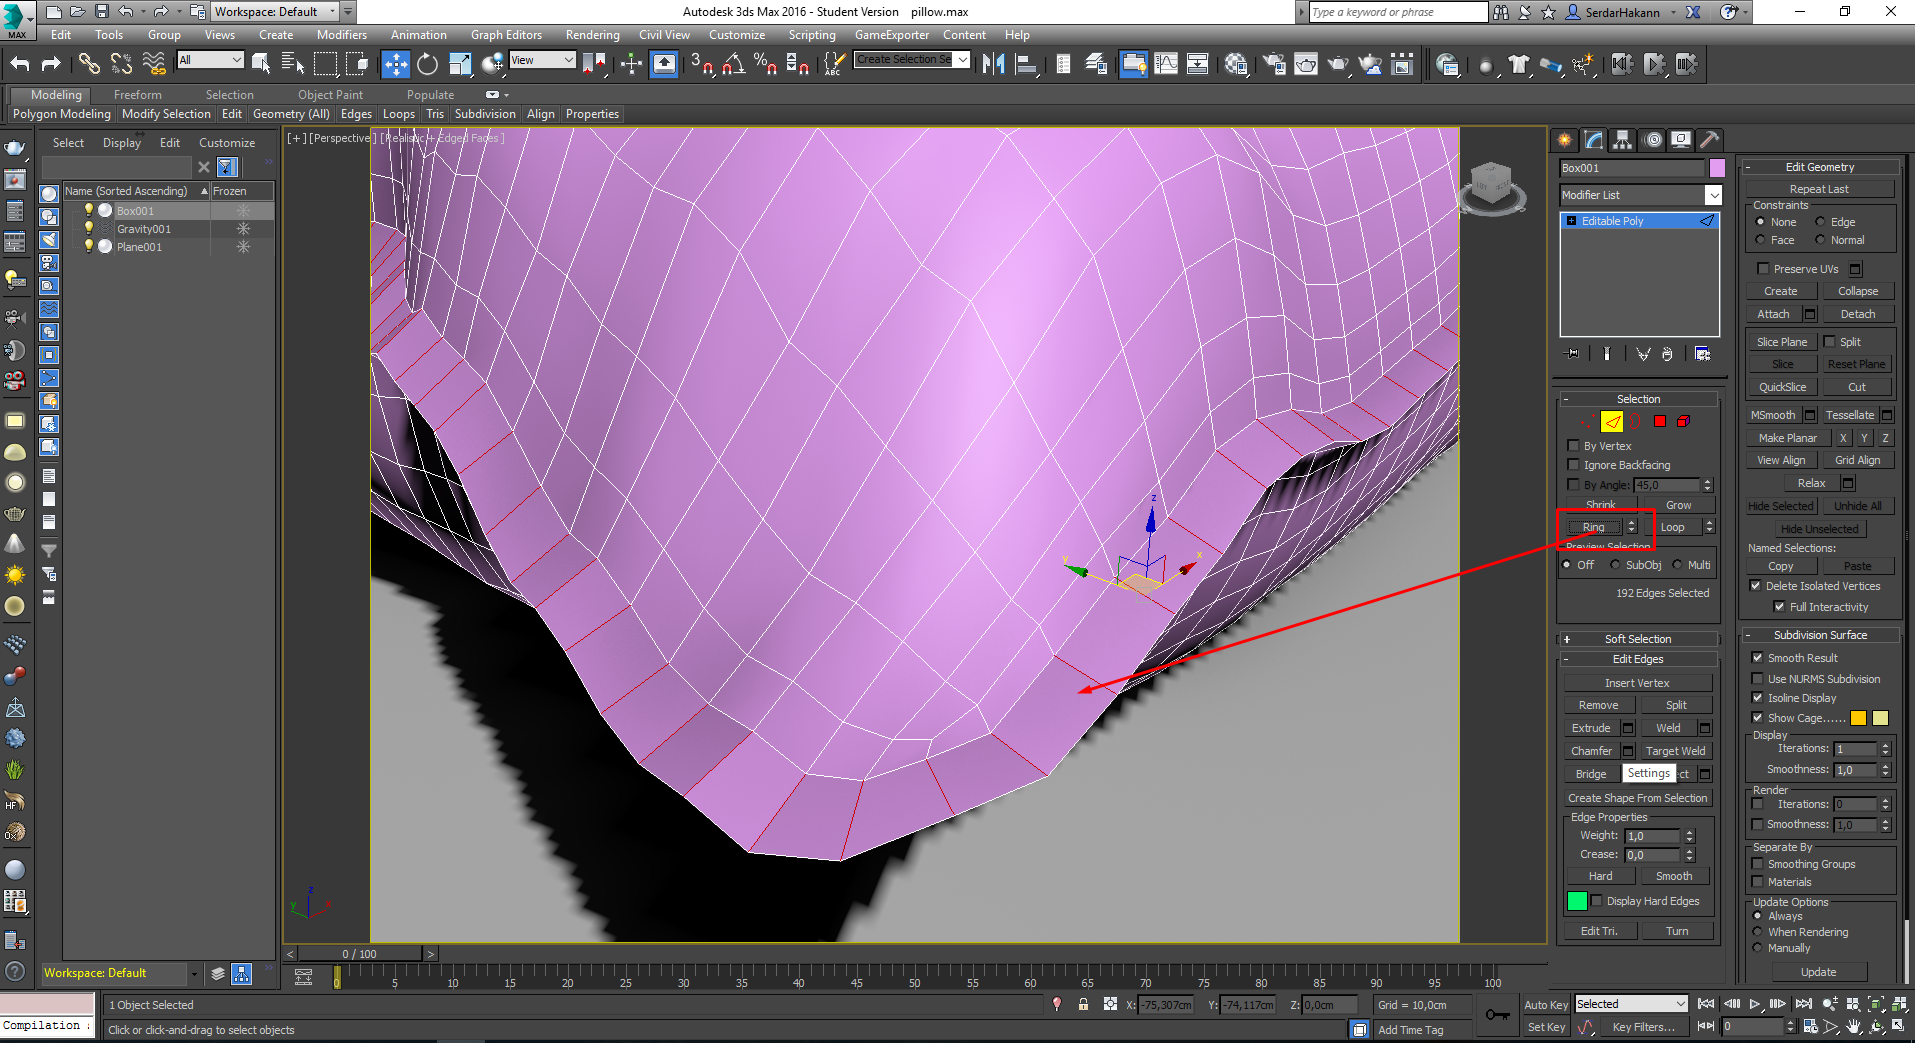Activate the Select and Move tool

(396, 64)
